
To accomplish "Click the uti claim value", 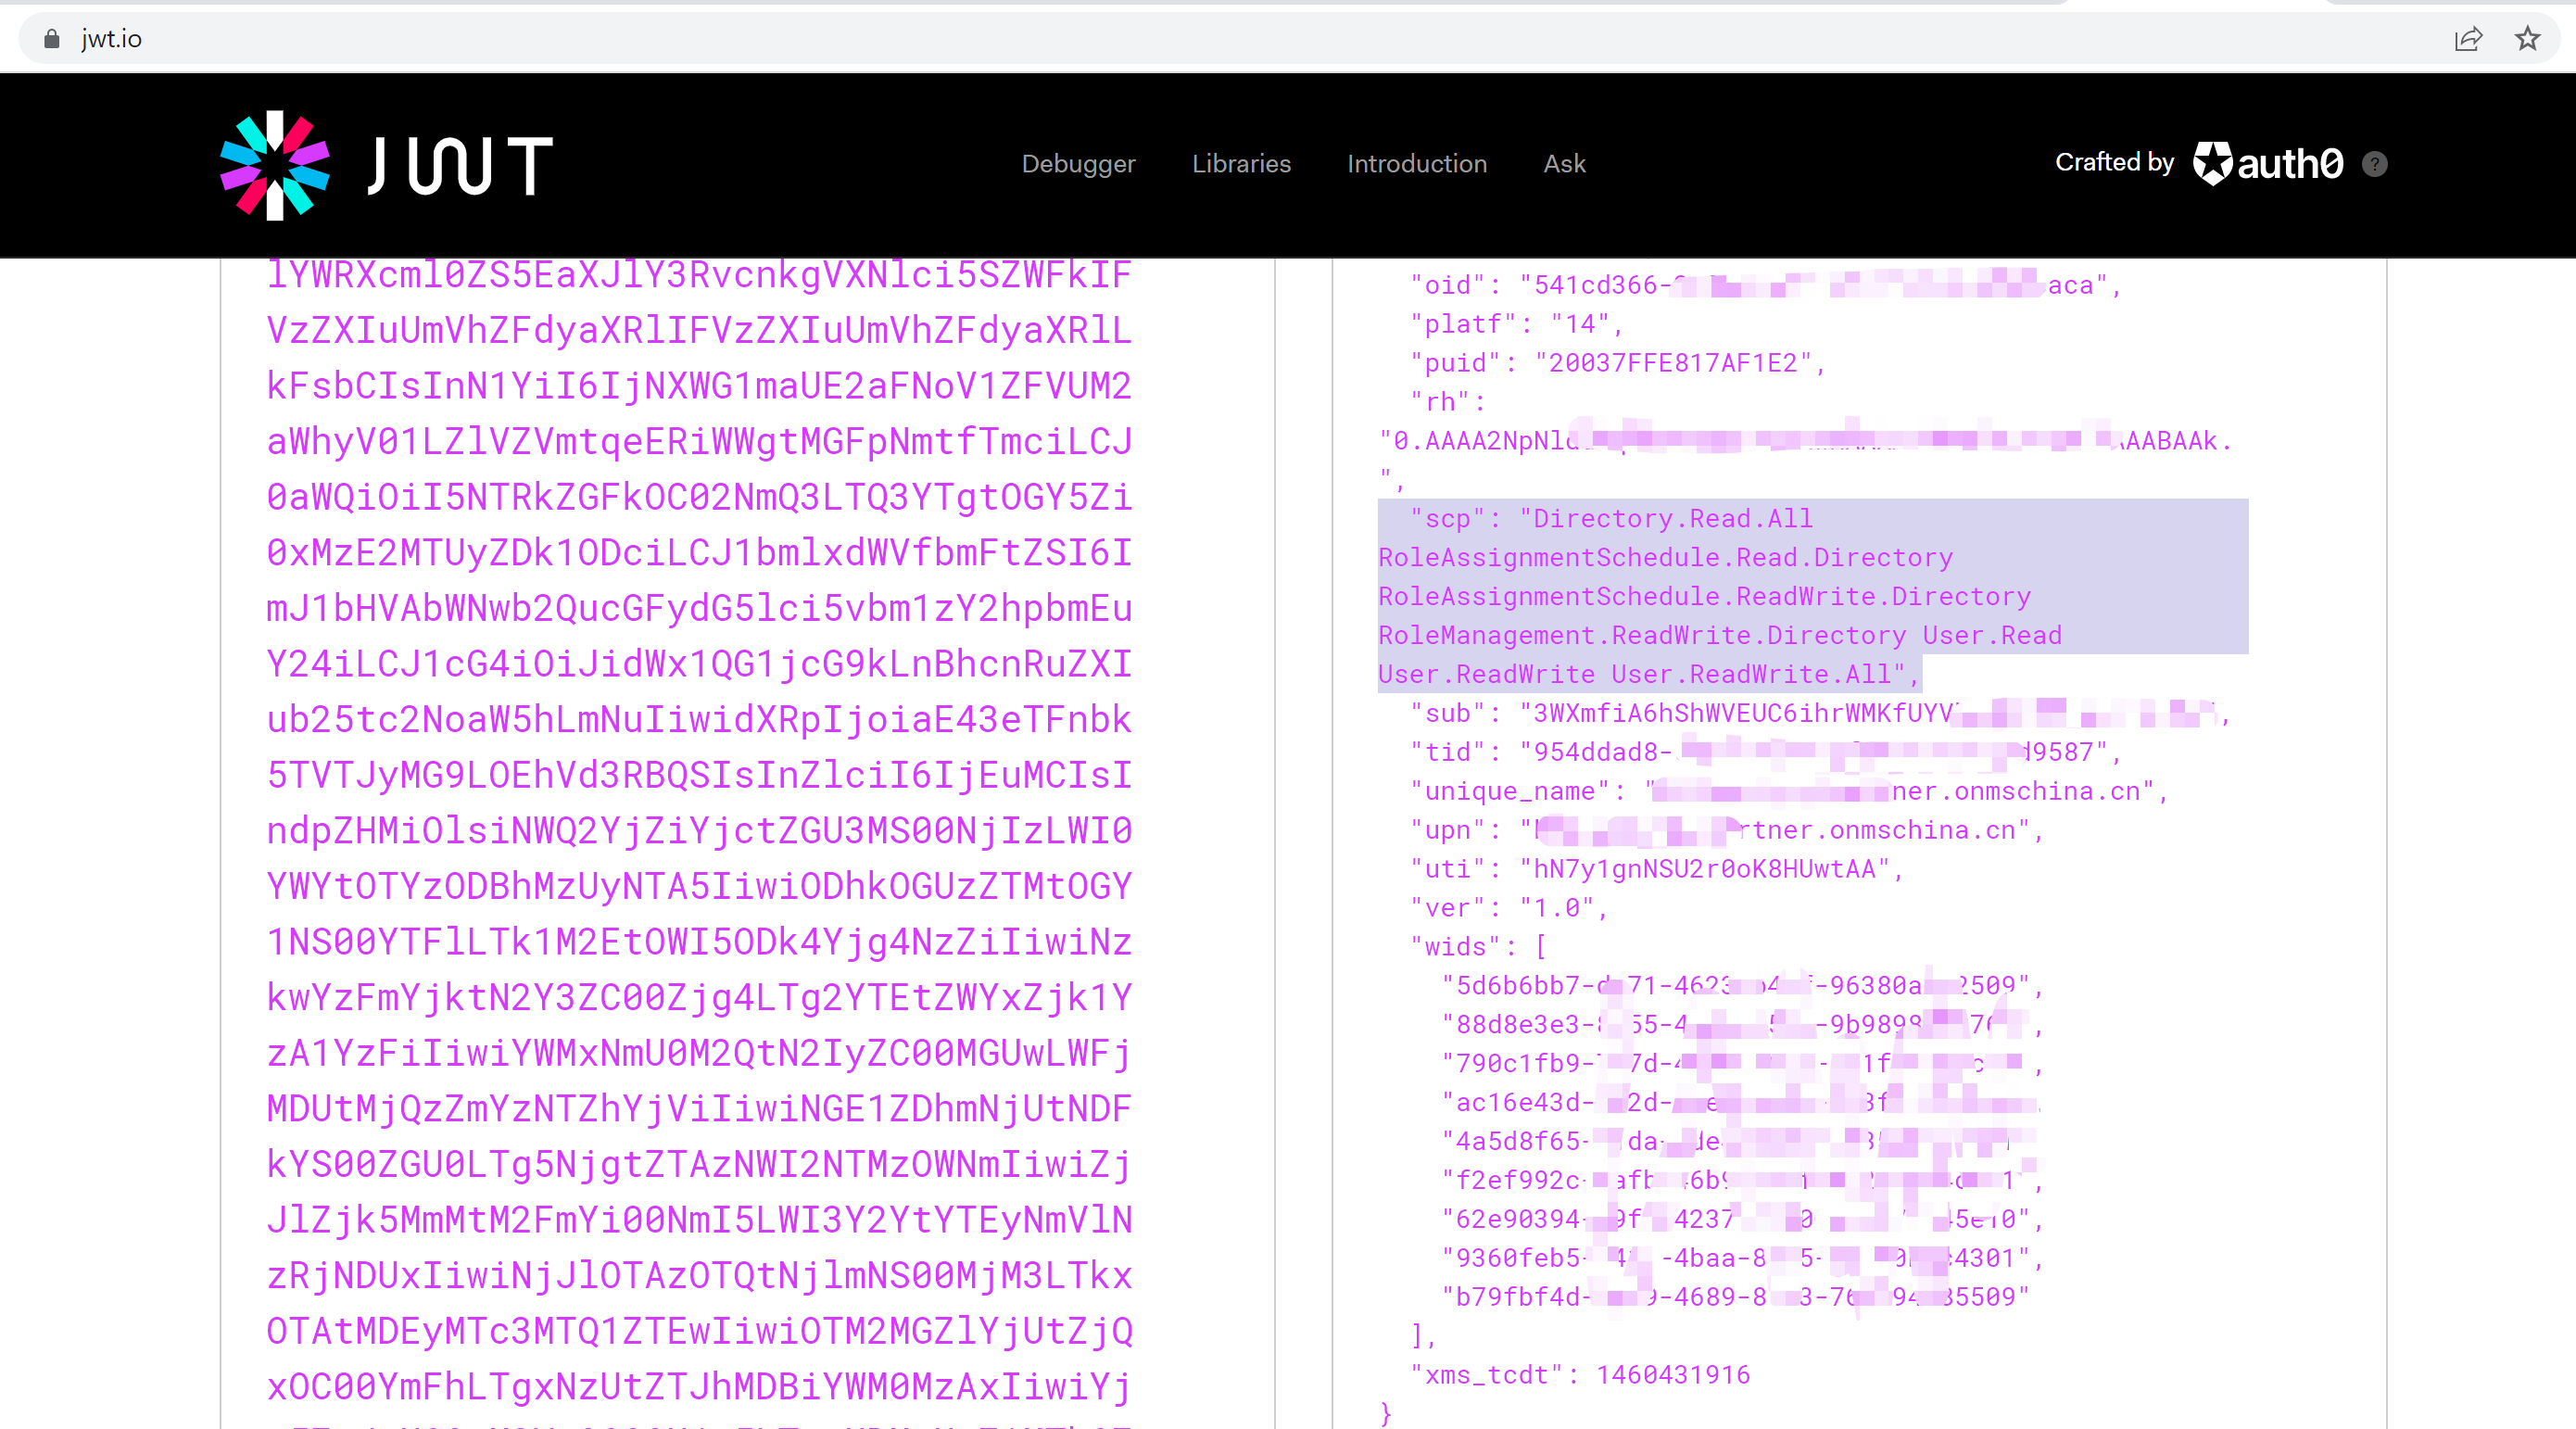I will [x=1704, y=869].
